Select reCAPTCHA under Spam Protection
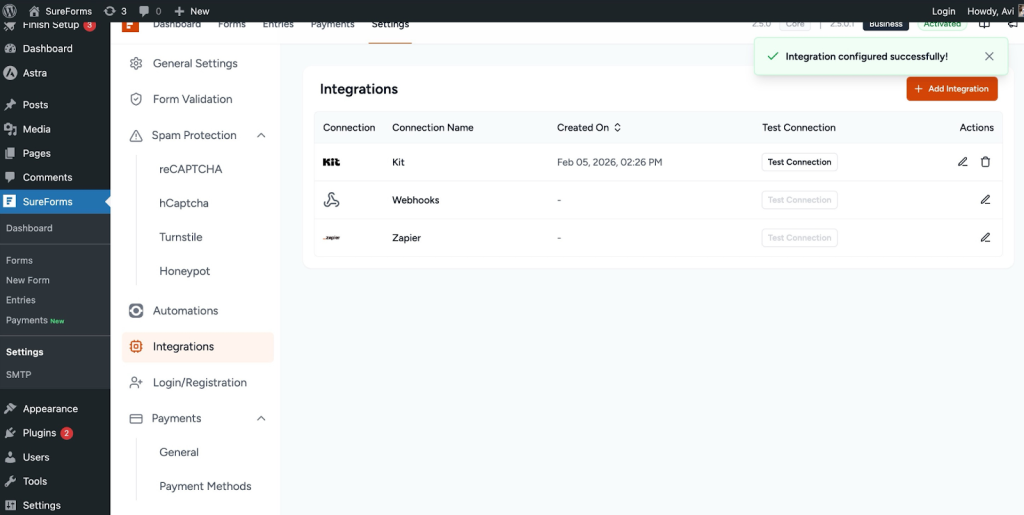The image size is (1024, 515). tap(190, 169)
